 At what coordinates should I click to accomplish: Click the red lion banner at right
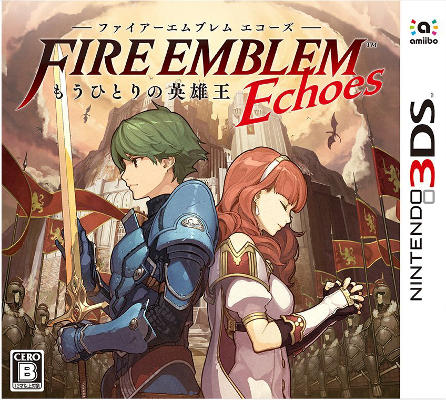click(387, 173)
